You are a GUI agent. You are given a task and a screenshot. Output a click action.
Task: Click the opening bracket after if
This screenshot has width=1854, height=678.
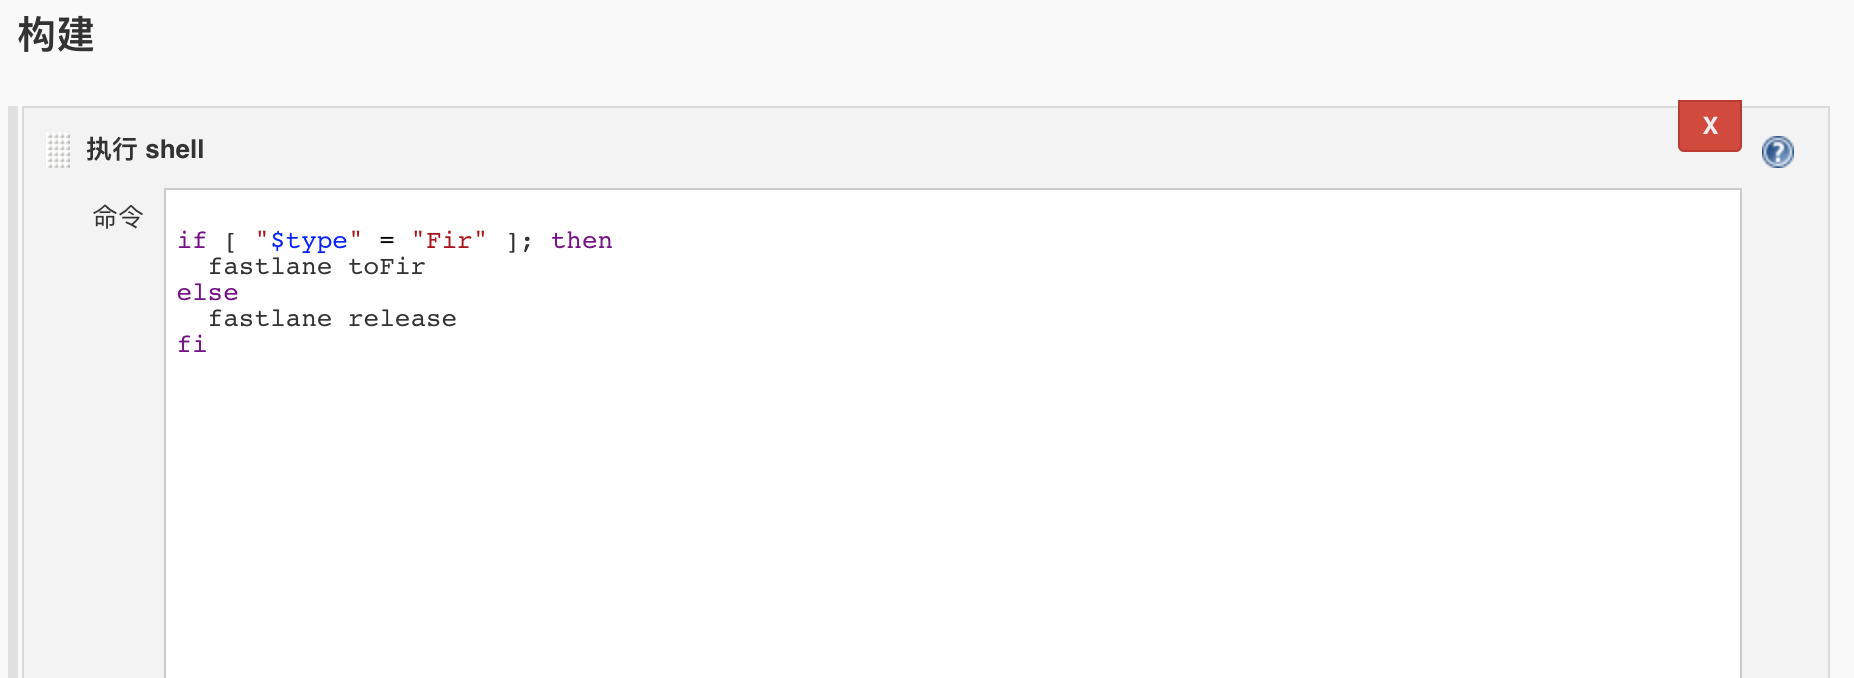pyautogui.click(x=230, y=242)
